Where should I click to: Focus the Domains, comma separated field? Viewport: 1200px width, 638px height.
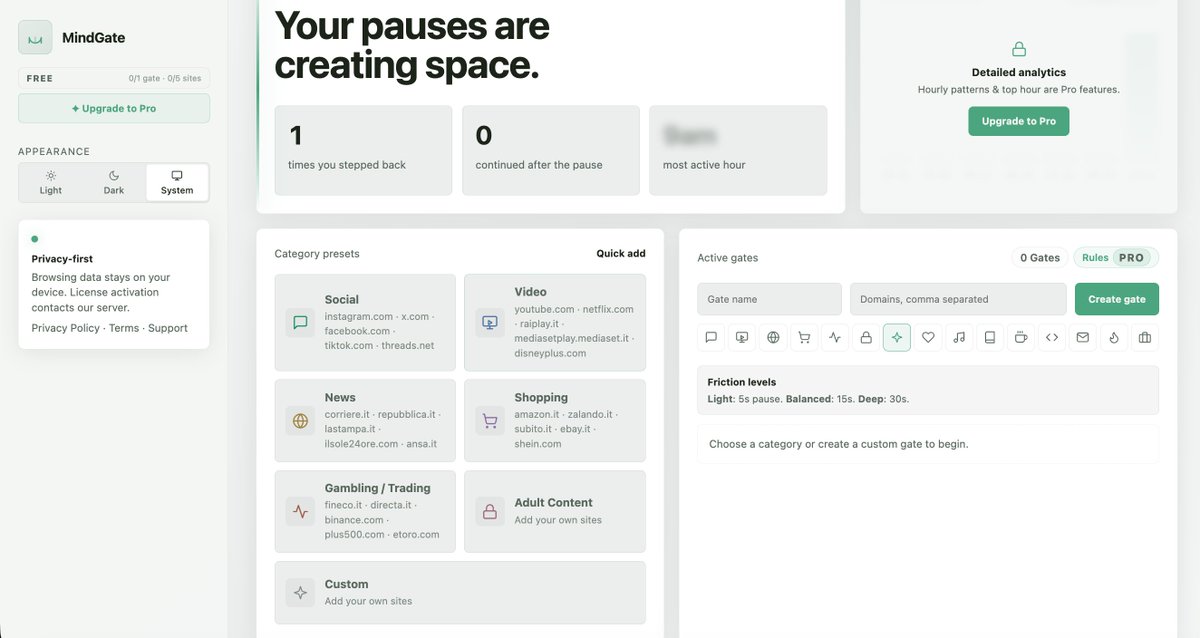pos(958,299)
